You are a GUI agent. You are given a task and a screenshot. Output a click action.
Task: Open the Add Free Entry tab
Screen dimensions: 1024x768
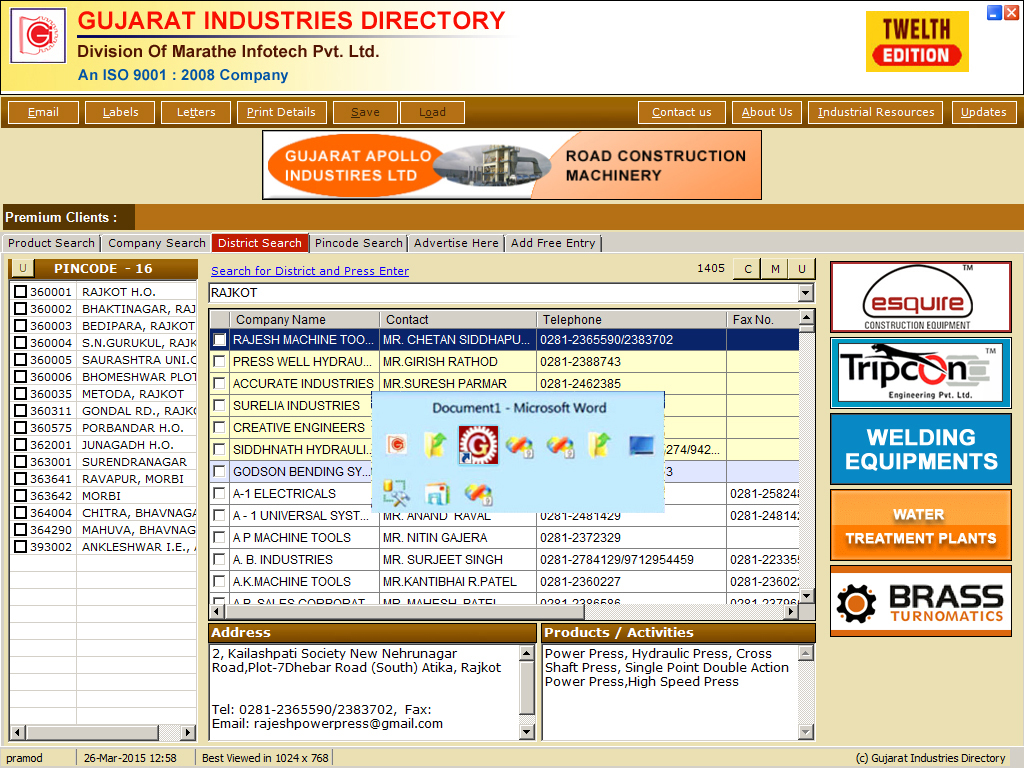pos(553,243)
